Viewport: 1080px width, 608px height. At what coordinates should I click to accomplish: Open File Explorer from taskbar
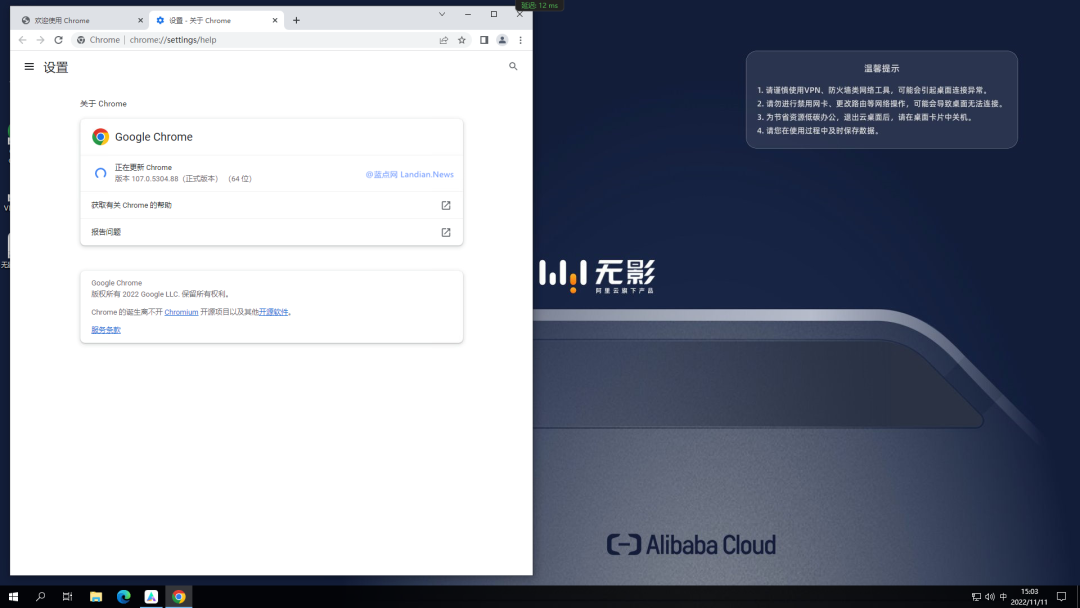point(96,597)
